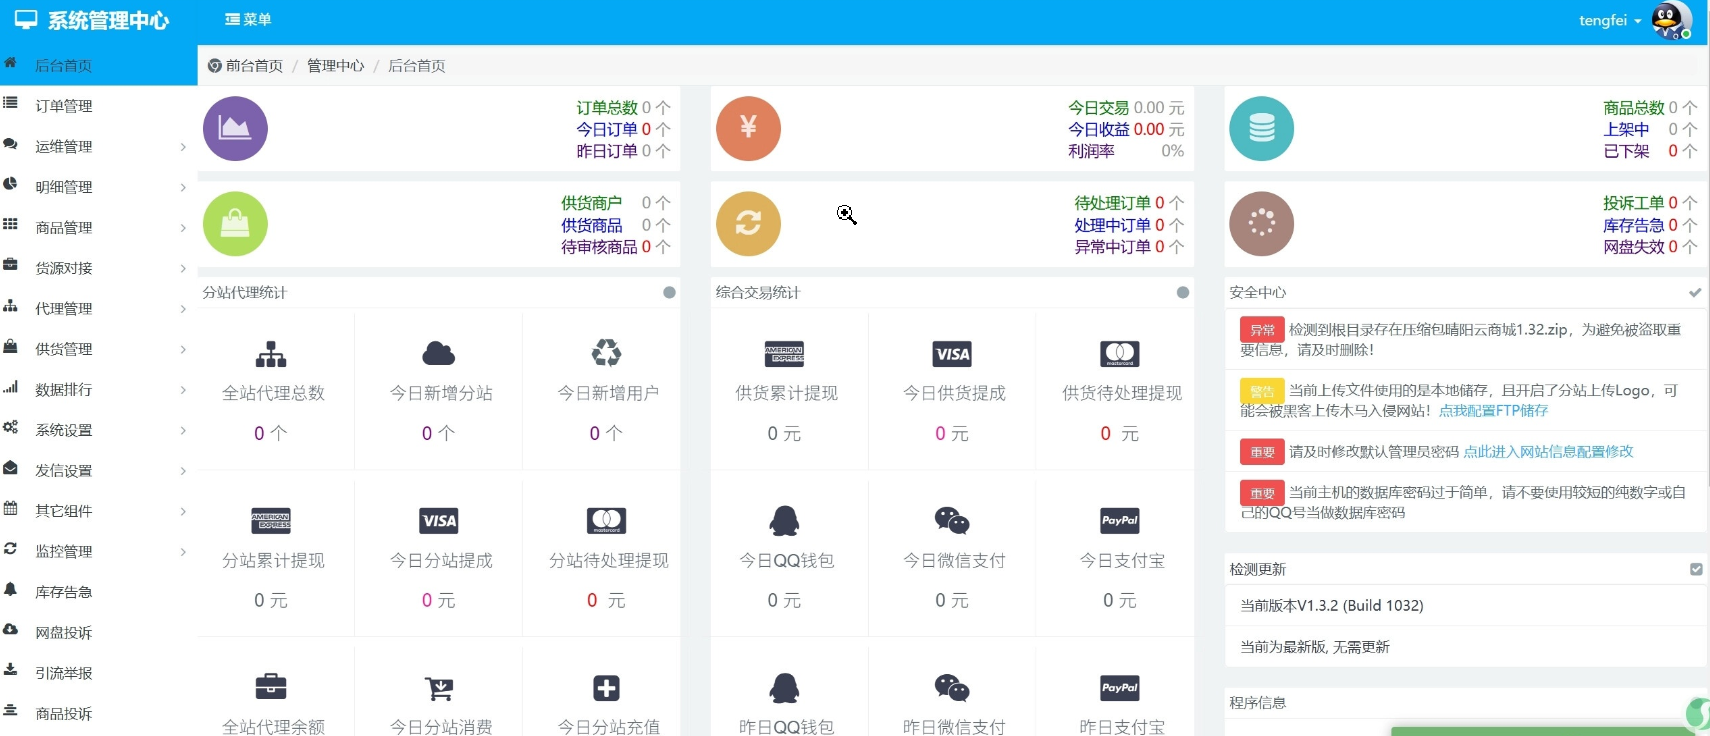Click the QQ penguin icon above 今日QQ钱包

[x=784, y=521]
